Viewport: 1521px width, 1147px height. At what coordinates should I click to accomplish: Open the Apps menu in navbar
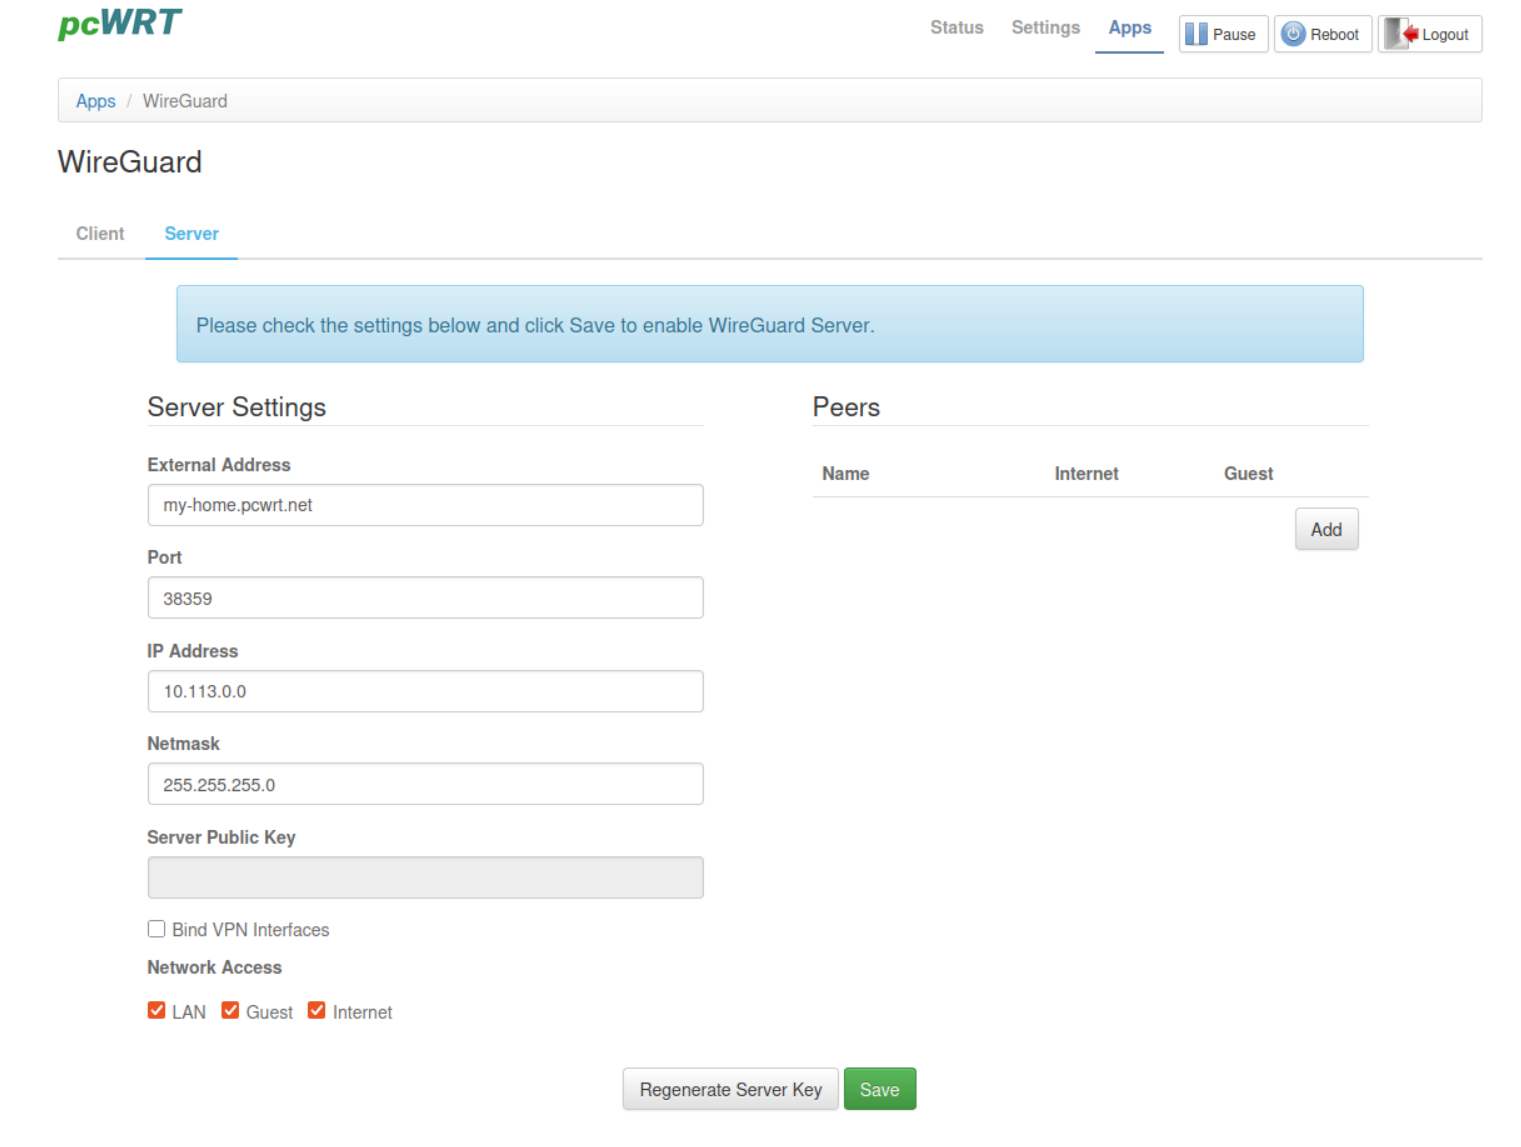pos(1129,28)
